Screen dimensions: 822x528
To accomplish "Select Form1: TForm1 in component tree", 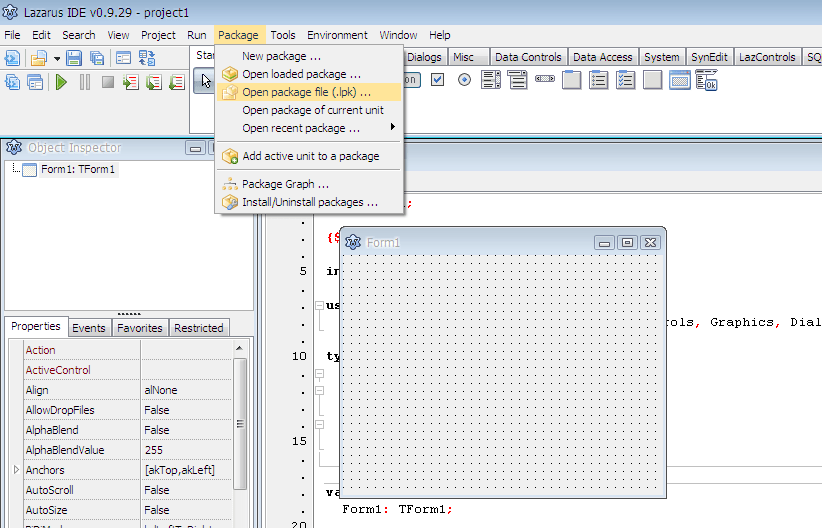I will pos(78,169).
